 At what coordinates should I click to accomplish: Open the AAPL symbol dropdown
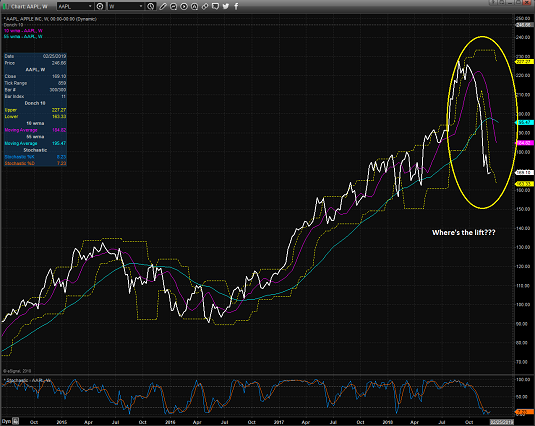point(75,6)
